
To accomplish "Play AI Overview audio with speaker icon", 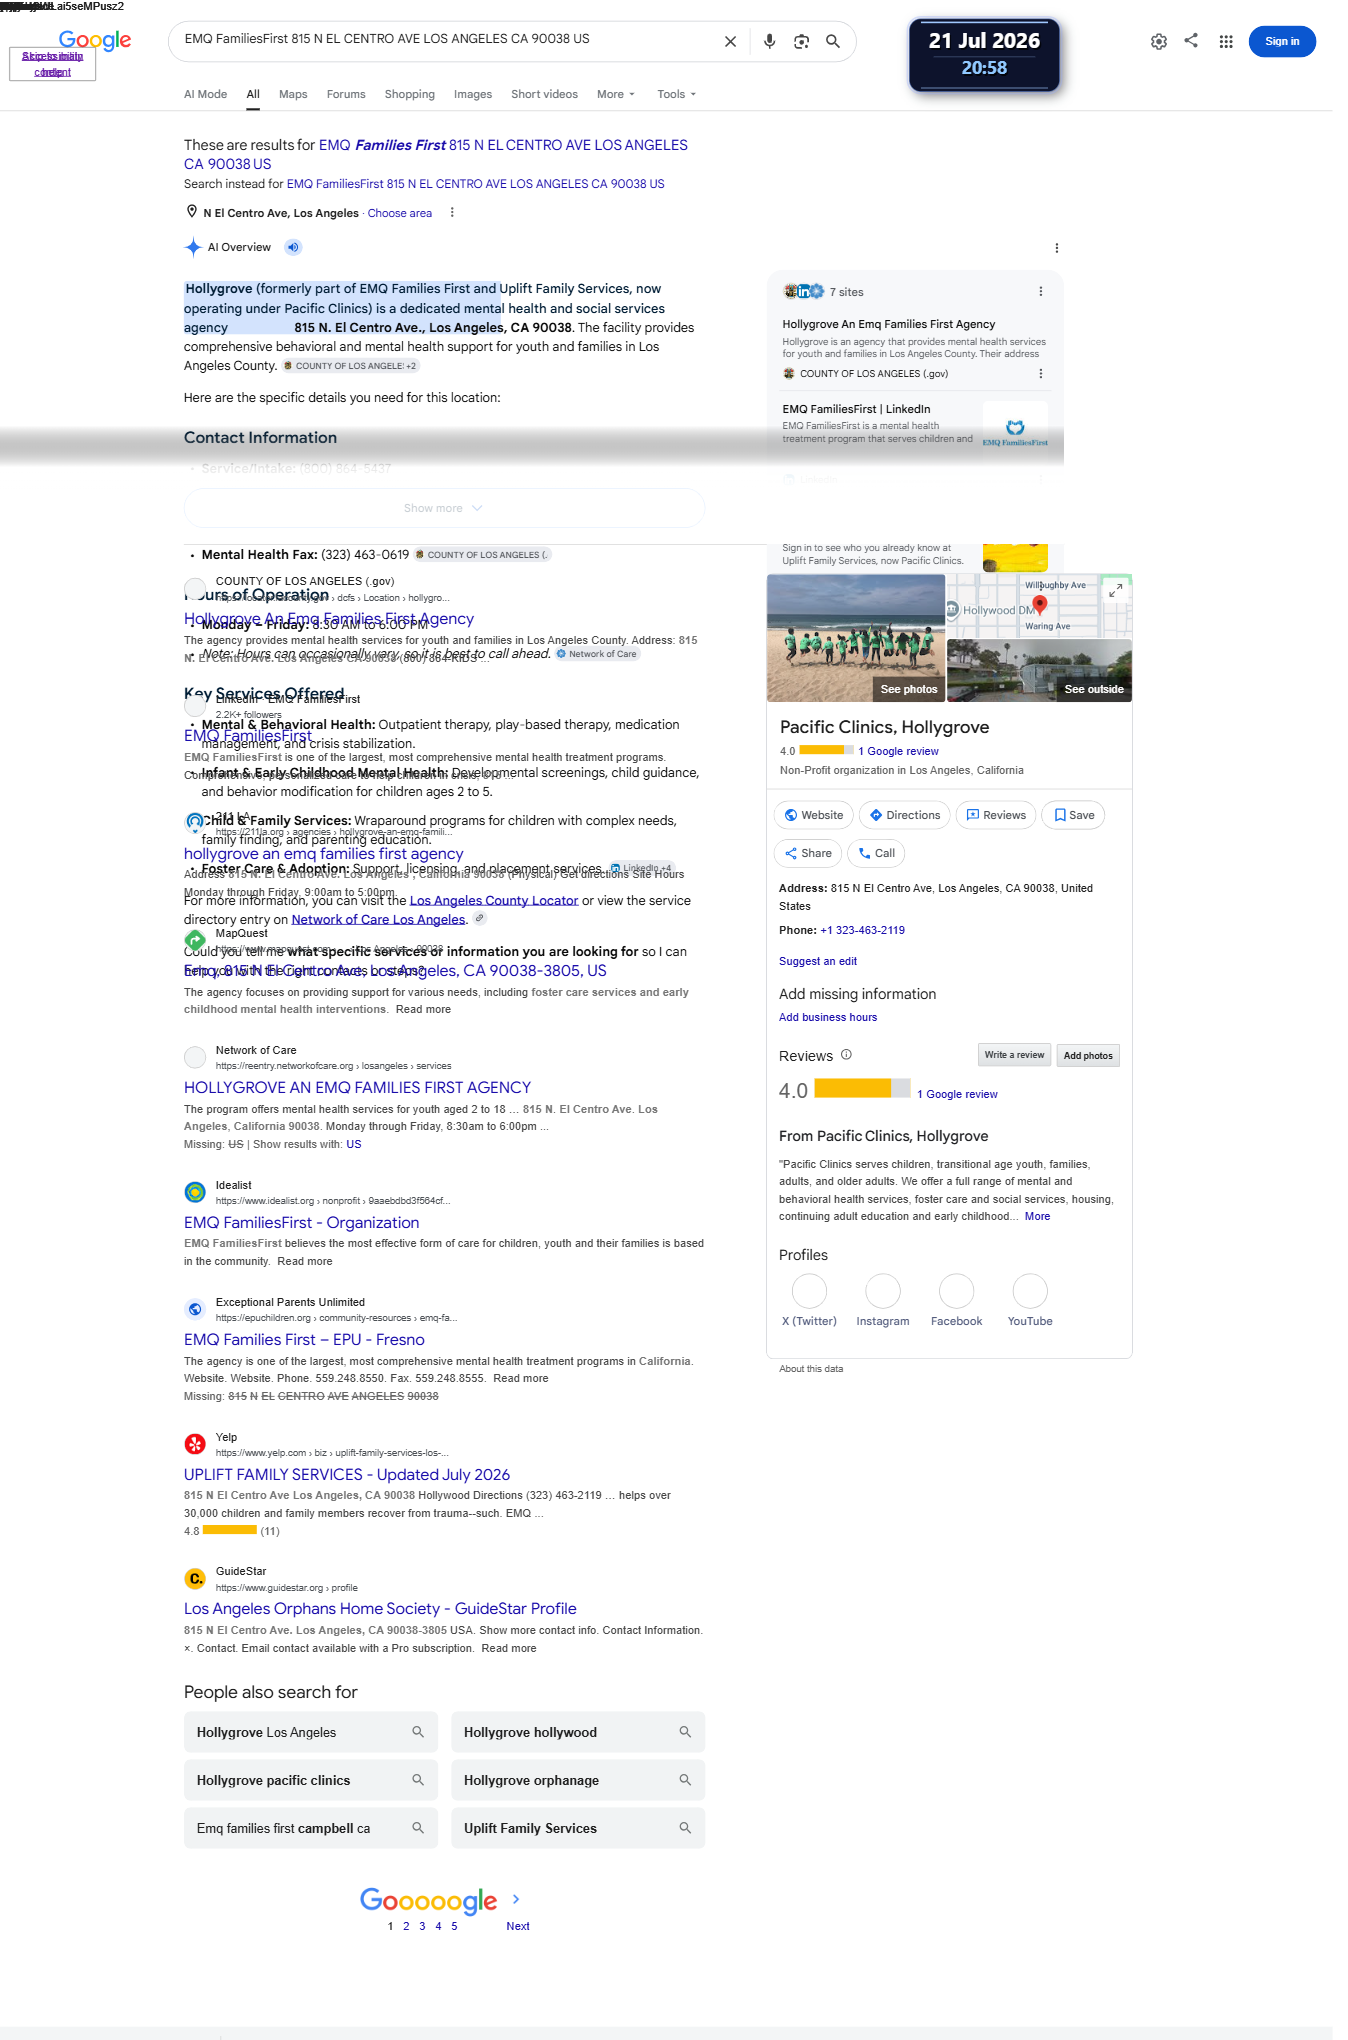I will pos(293,247).
